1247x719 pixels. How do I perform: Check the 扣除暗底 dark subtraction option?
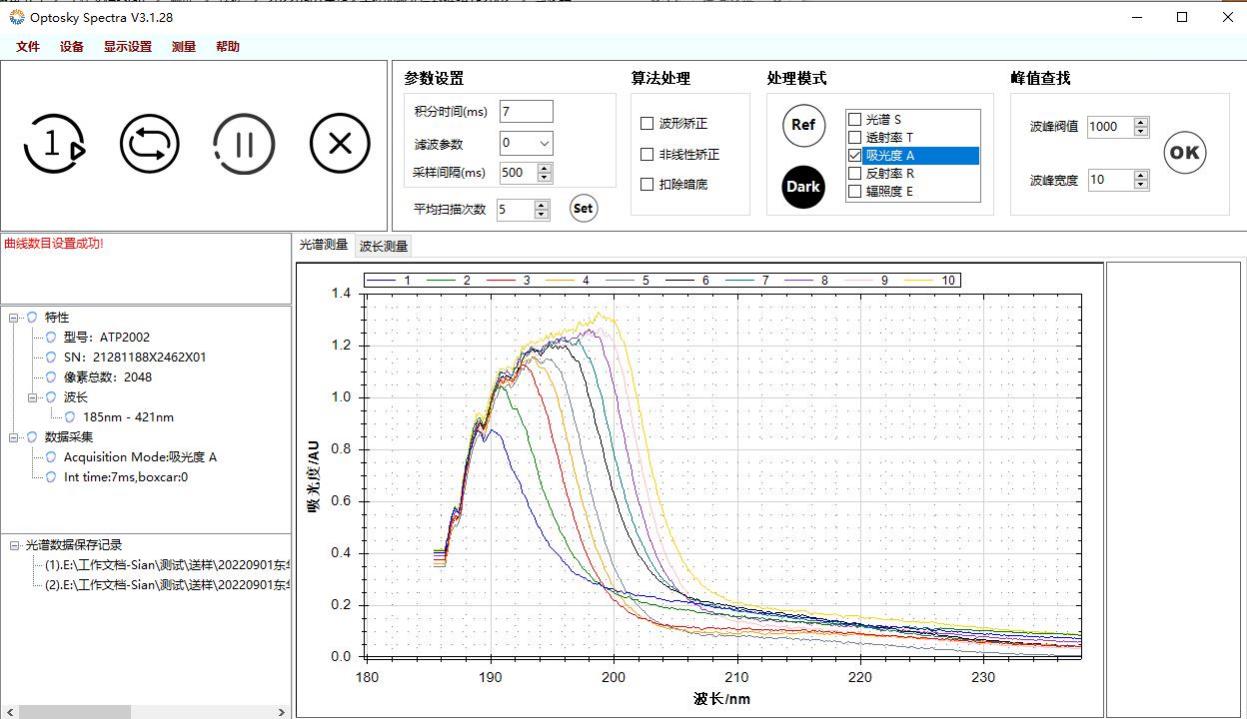tap(645, 185)
